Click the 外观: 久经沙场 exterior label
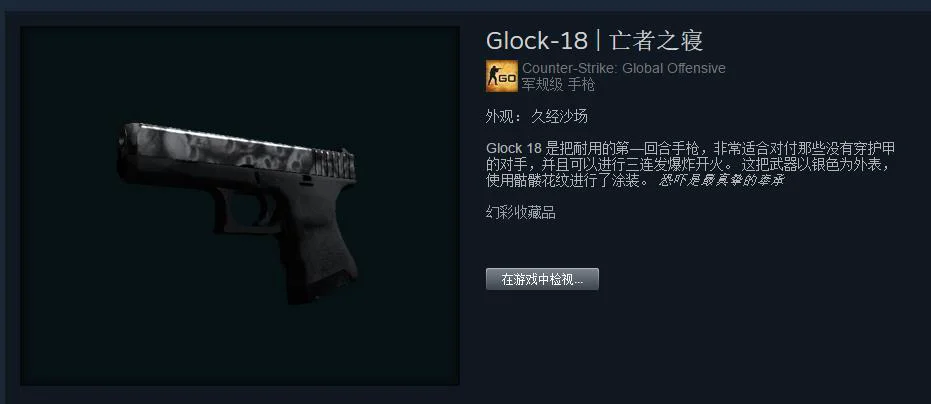This screenshot has height=404, width=931. (537, 116)
